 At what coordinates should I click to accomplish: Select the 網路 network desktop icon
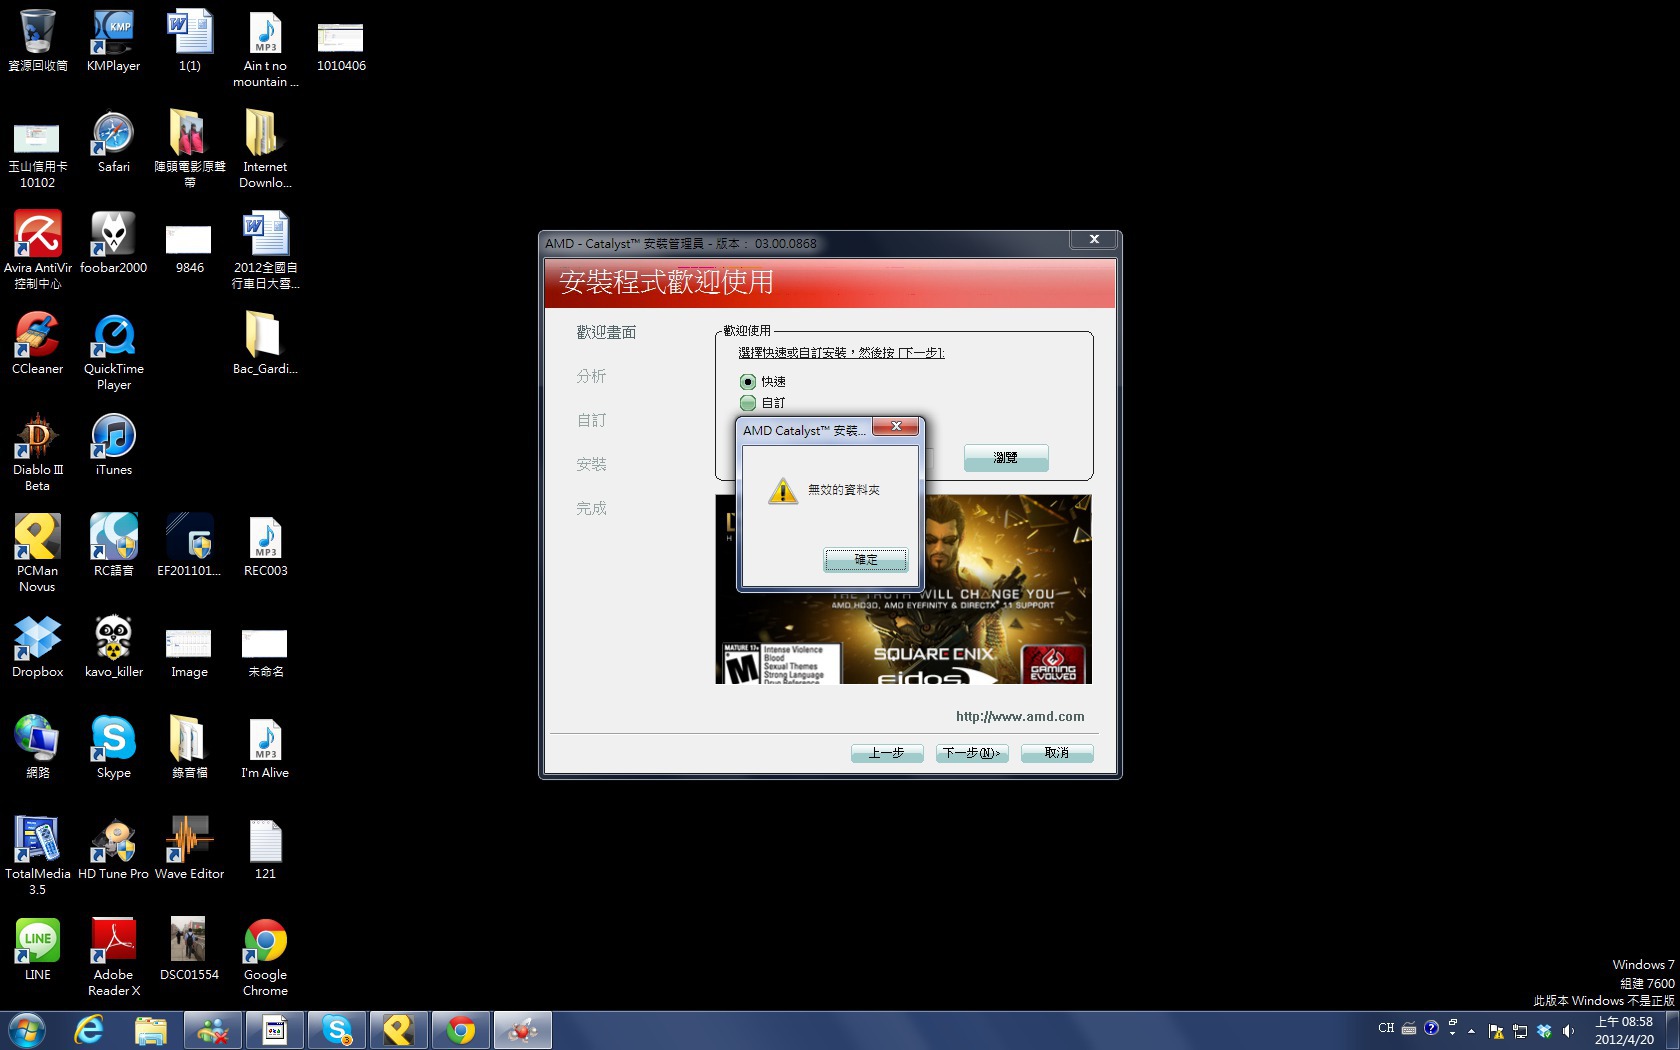[x=38, y=748]
